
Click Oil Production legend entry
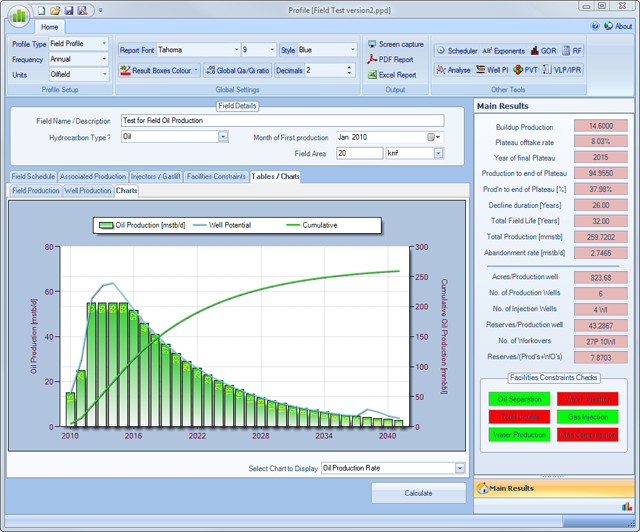[x=142, y=225]
